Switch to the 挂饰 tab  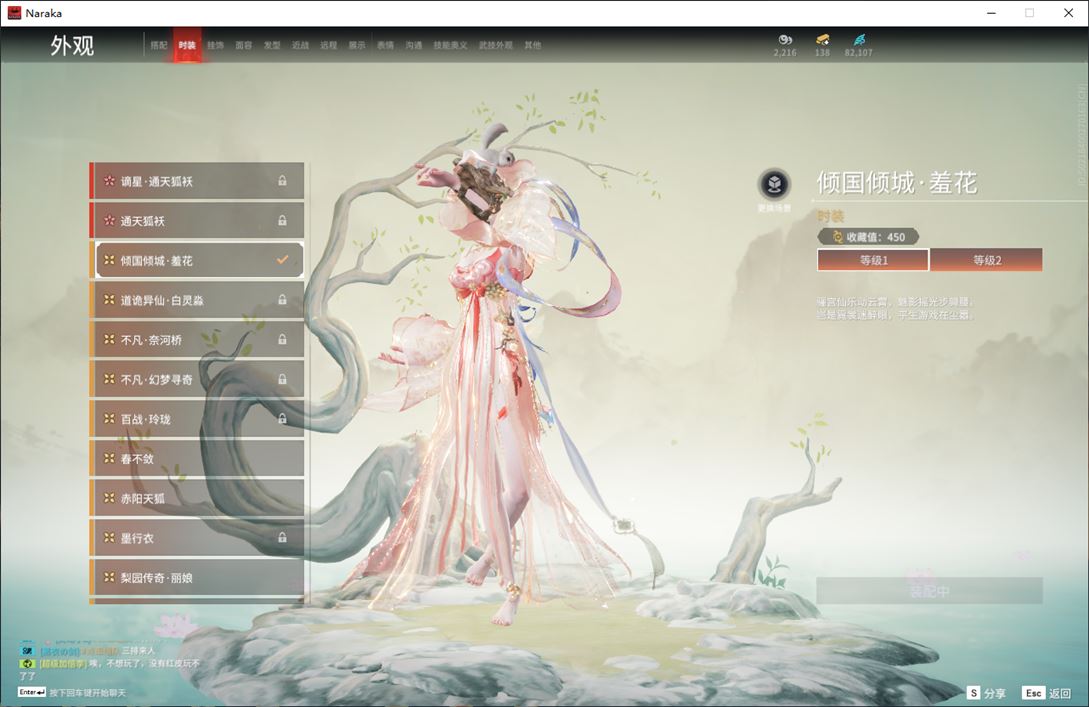(x=215, y=45)
